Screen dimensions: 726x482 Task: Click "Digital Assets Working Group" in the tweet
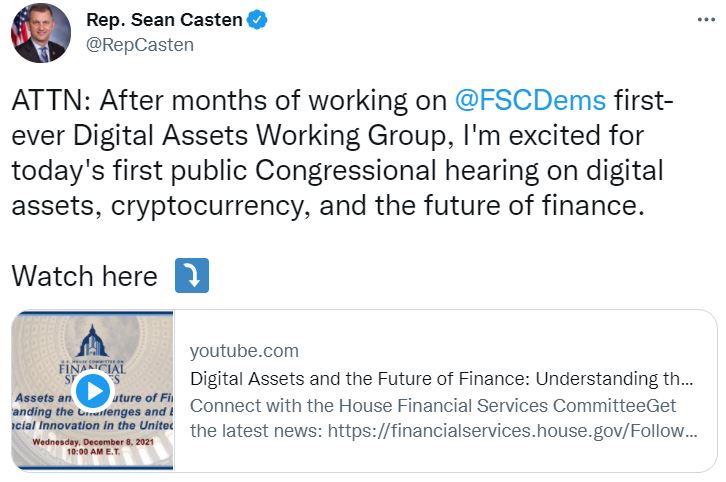coord(248,133)
